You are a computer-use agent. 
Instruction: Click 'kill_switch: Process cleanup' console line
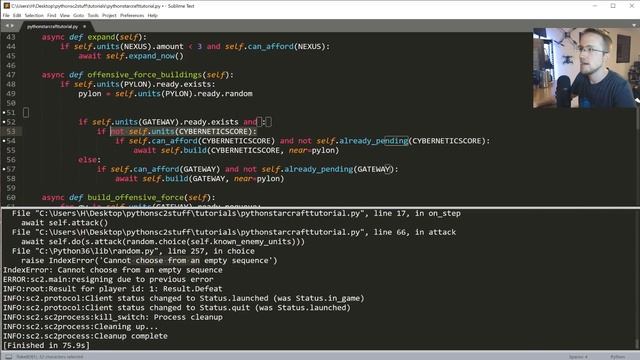click(x=113, y=317)
